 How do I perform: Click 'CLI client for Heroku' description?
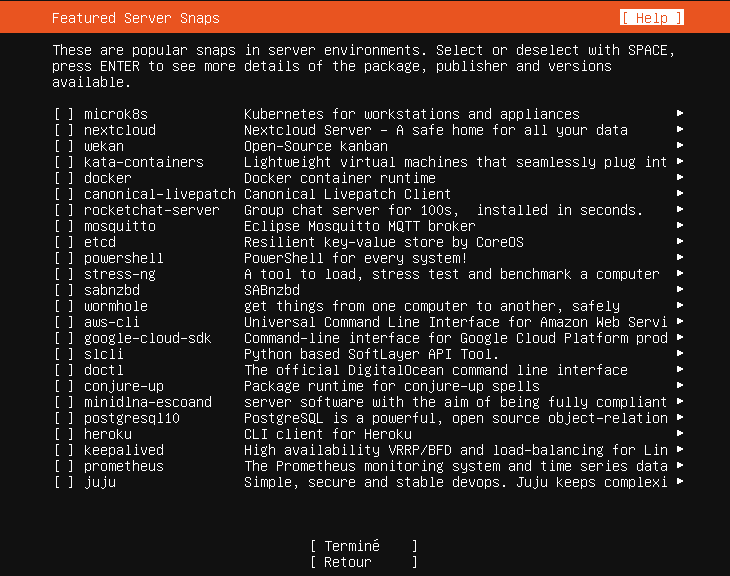coord(328,434)
